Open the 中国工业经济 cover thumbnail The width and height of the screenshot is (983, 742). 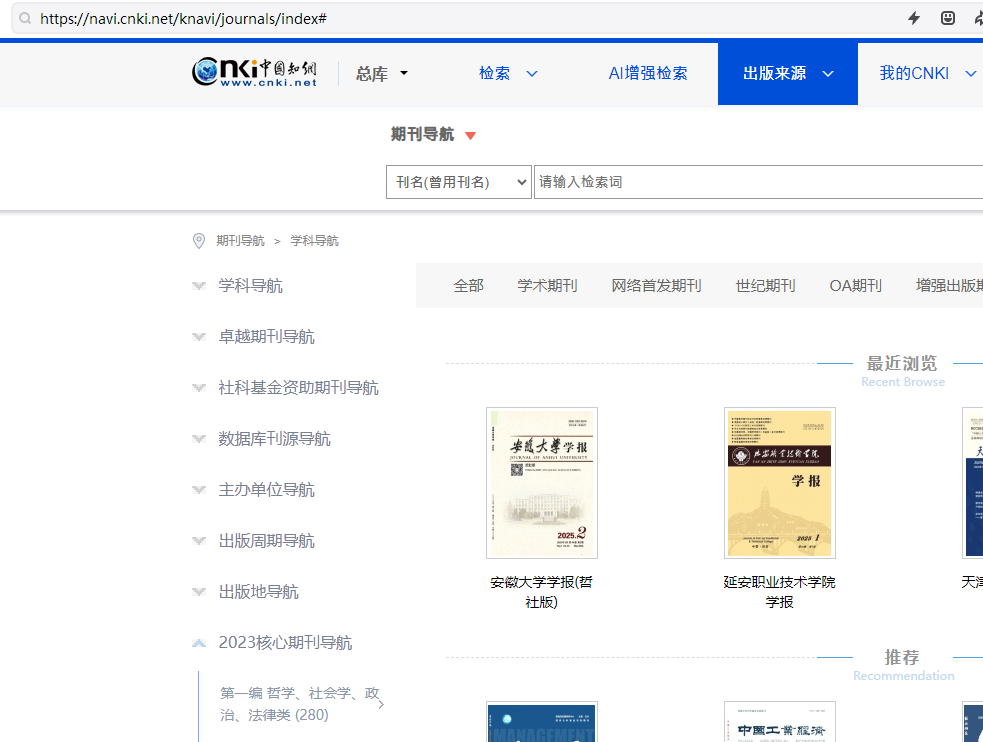(x=779, y=722)
